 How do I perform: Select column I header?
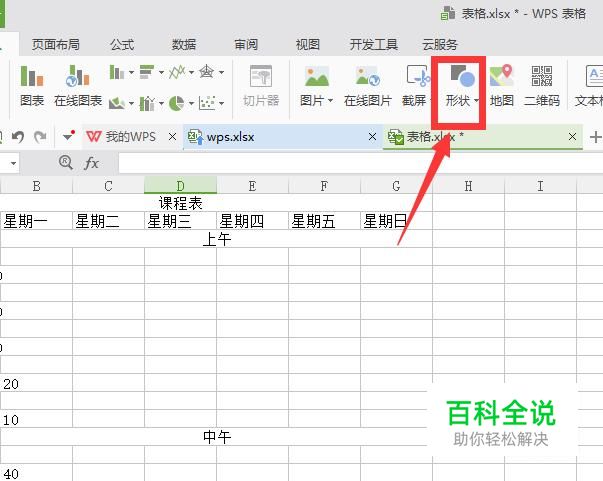pos(540,186)
